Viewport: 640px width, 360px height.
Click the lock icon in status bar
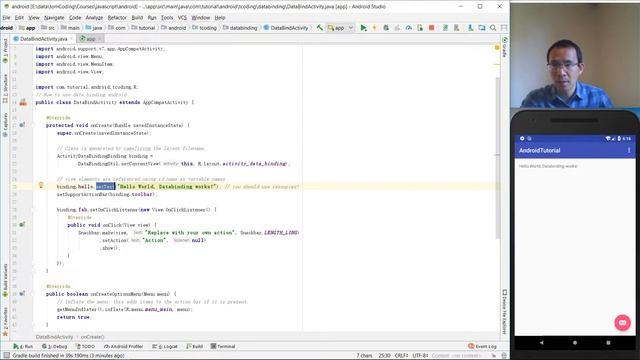(x=493, y=356)
